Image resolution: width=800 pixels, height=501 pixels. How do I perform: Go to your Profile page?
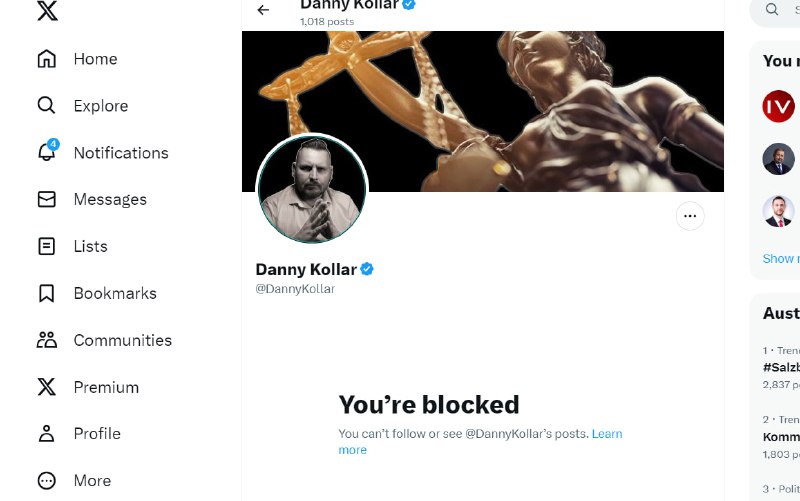(47, 434)
